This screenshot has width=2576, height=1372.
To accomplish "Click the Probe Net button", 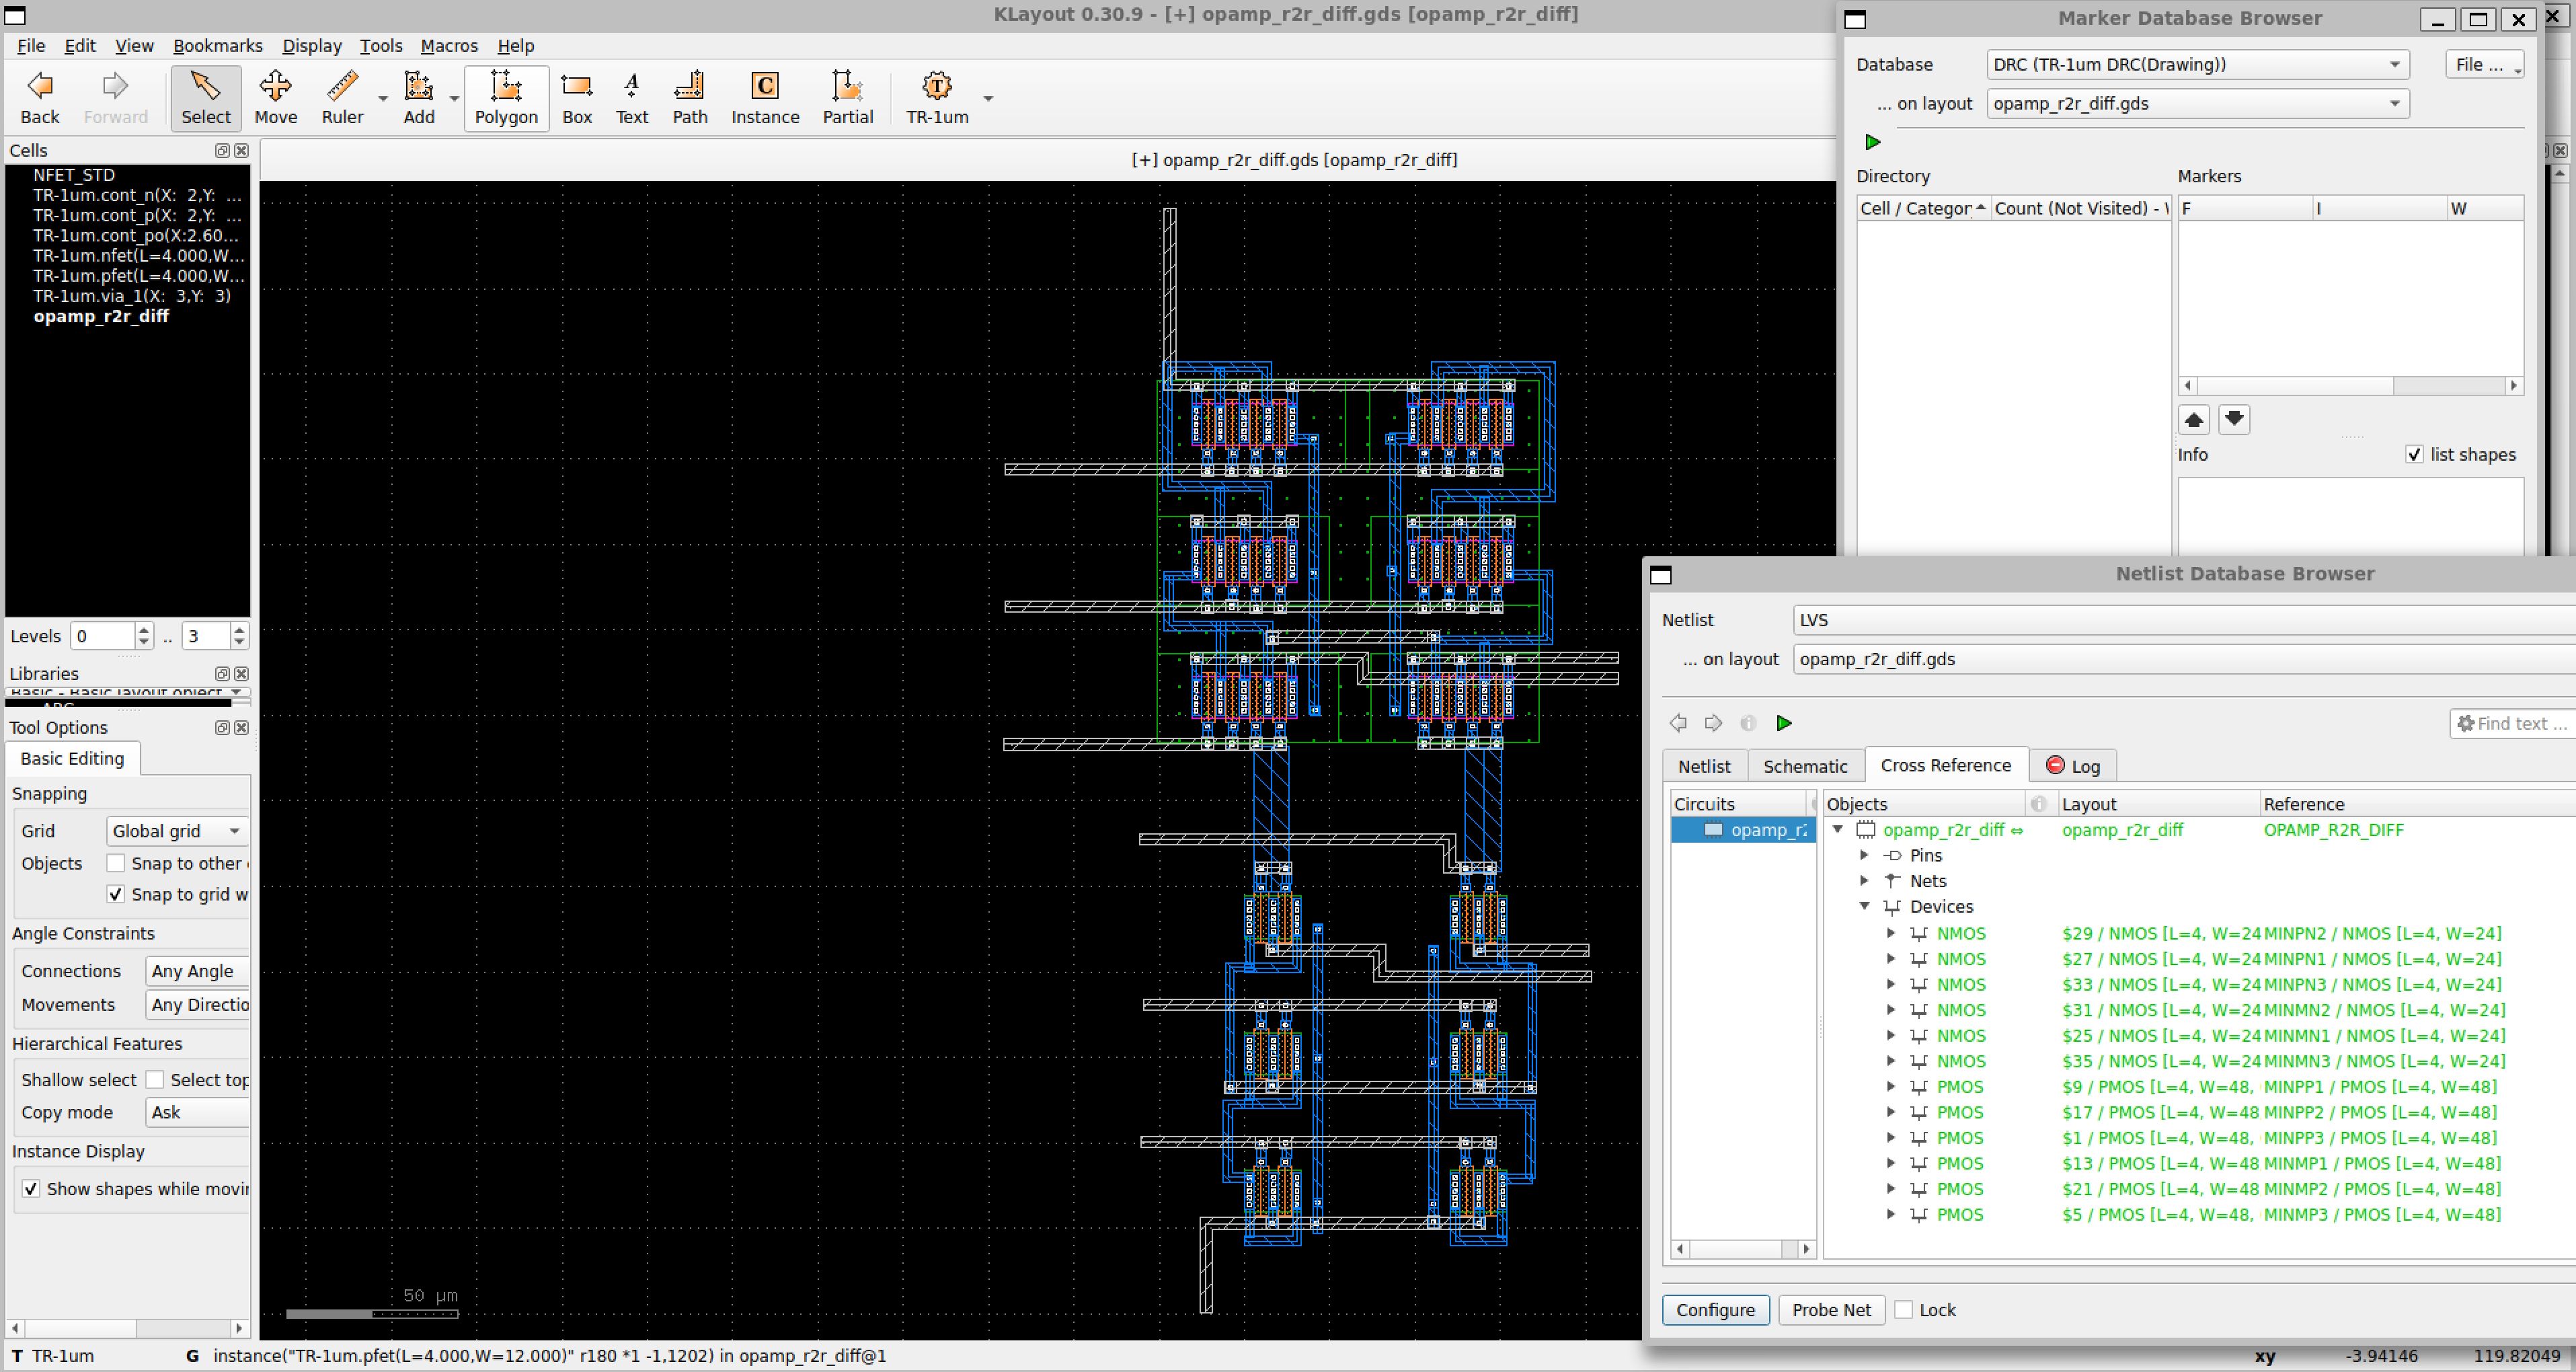I will click(1831, 1310).
